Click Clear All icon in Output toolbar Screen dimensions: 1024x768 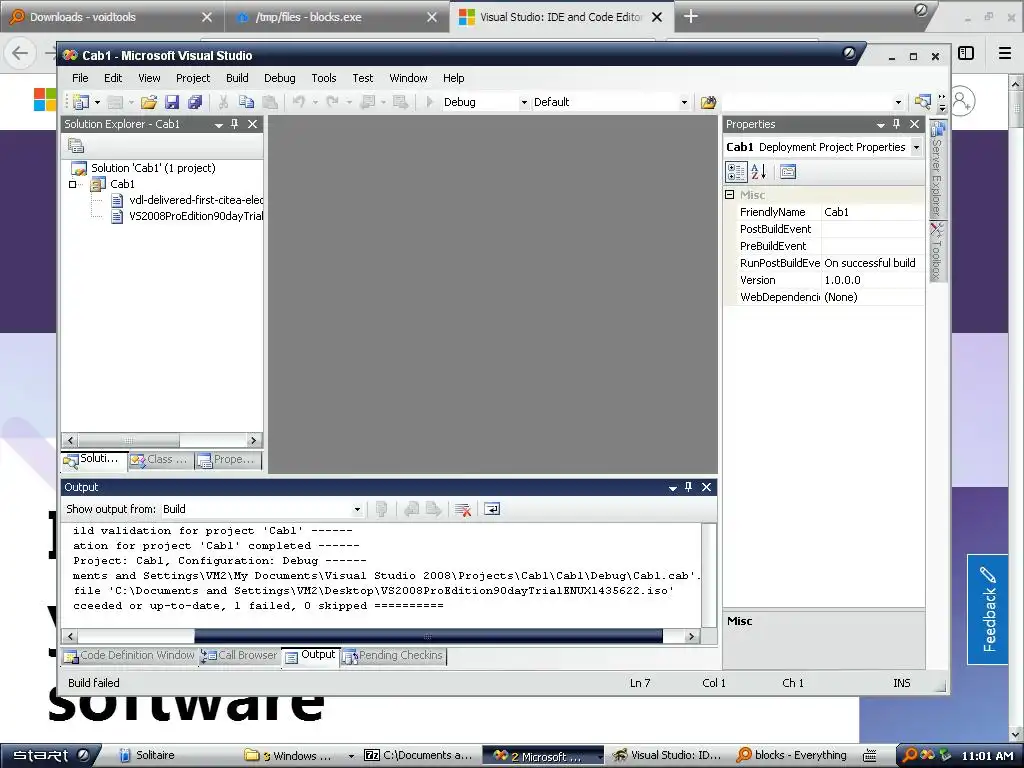(462, 509)
